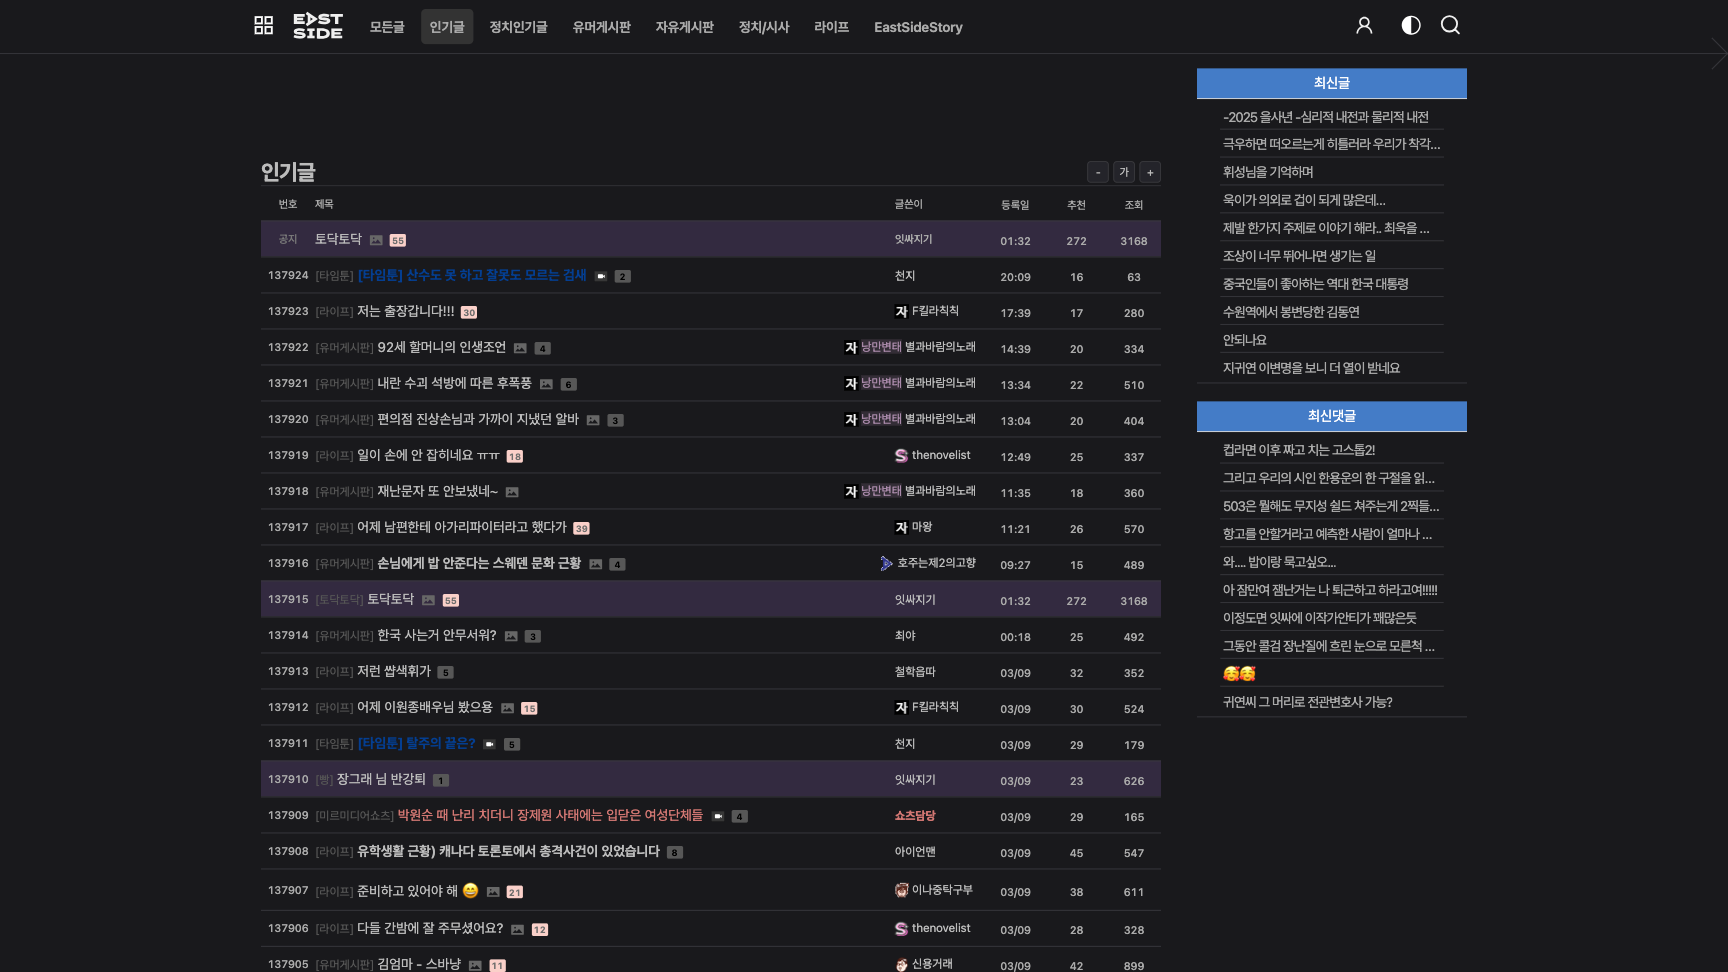Open post 92세 할머니의 인생조언

pyautogui.click(x=441, y=348)
